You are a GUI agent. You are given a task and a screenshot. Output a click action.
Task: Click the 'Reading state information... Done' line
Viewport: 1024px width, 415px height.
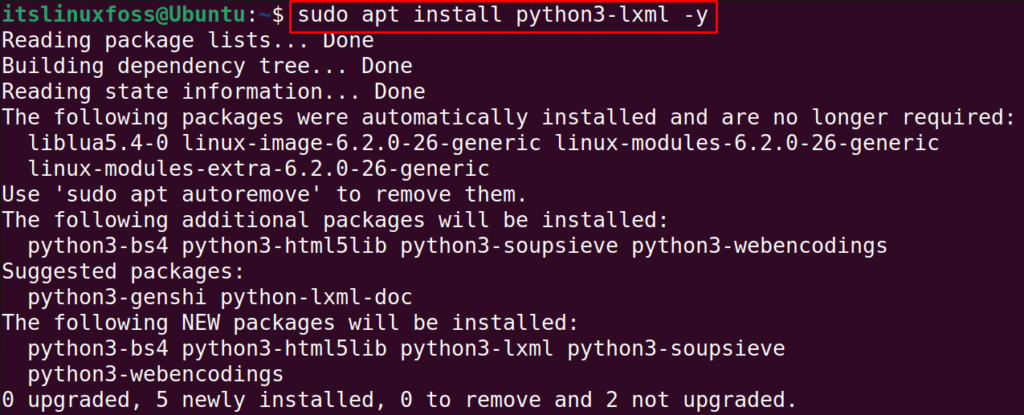[214, 92]
